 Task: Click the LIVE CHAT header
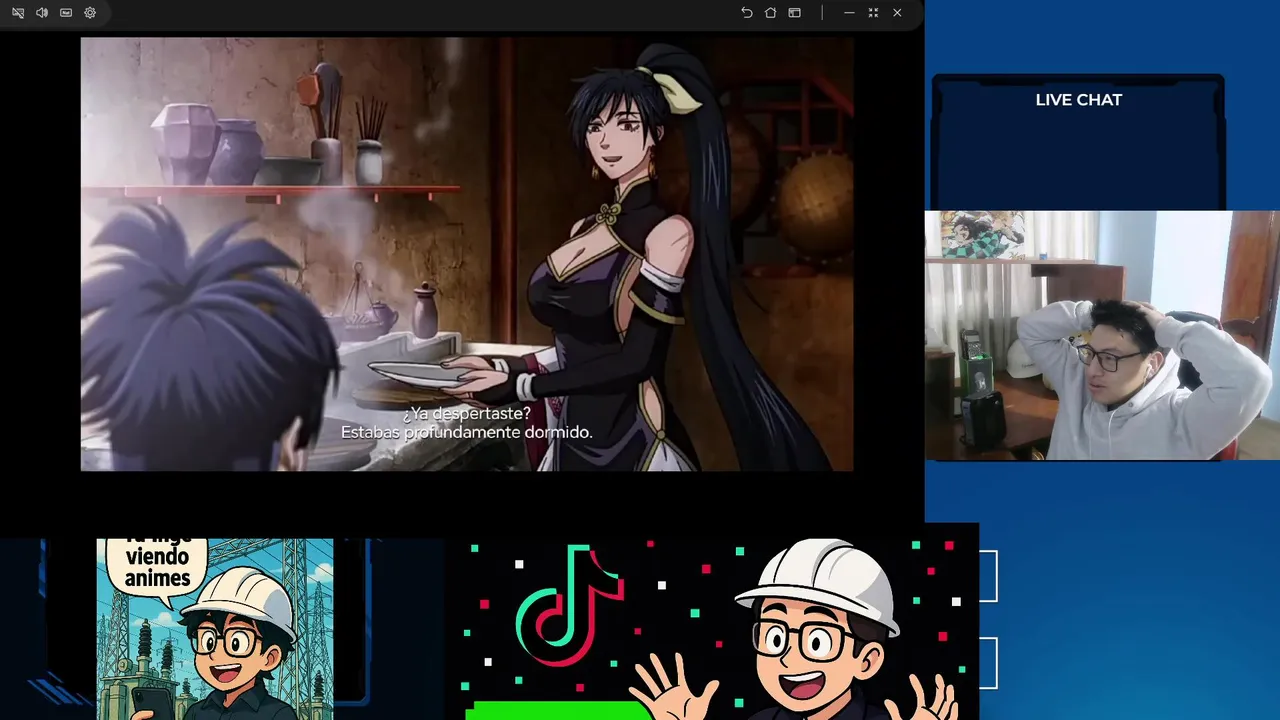1078,100
